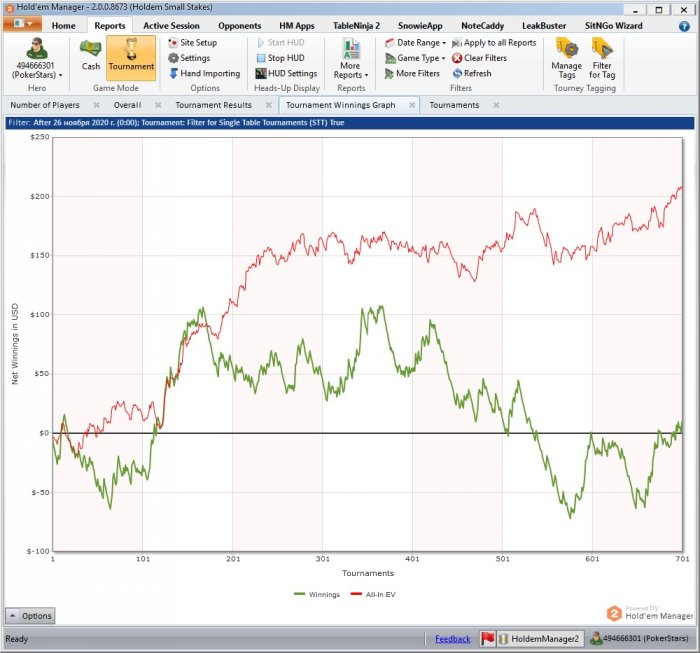Image resolution: width=700 pixels, height=653 pixels.
Task: Open Manage Tags
Action: [567, 59]
